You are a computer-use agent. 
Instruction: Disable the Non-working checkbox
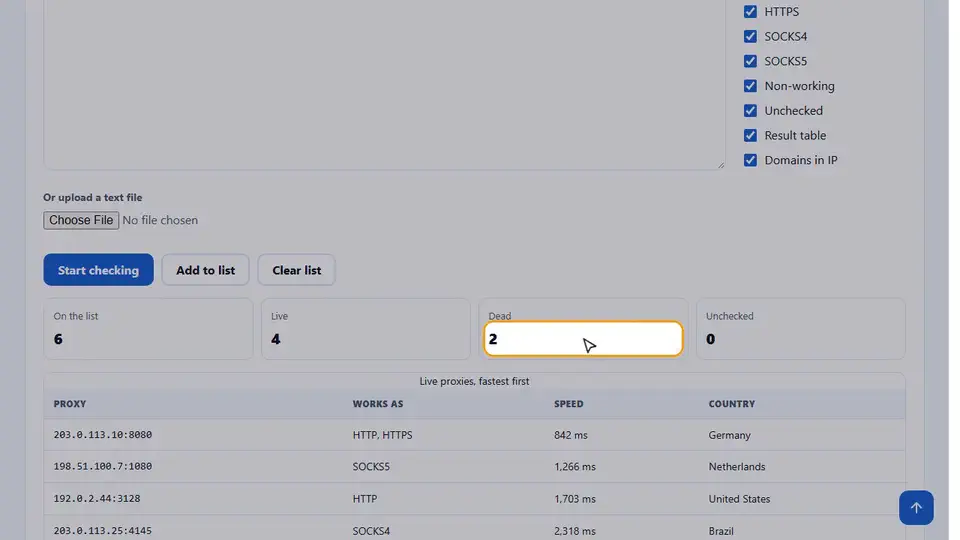pos(750,86)
